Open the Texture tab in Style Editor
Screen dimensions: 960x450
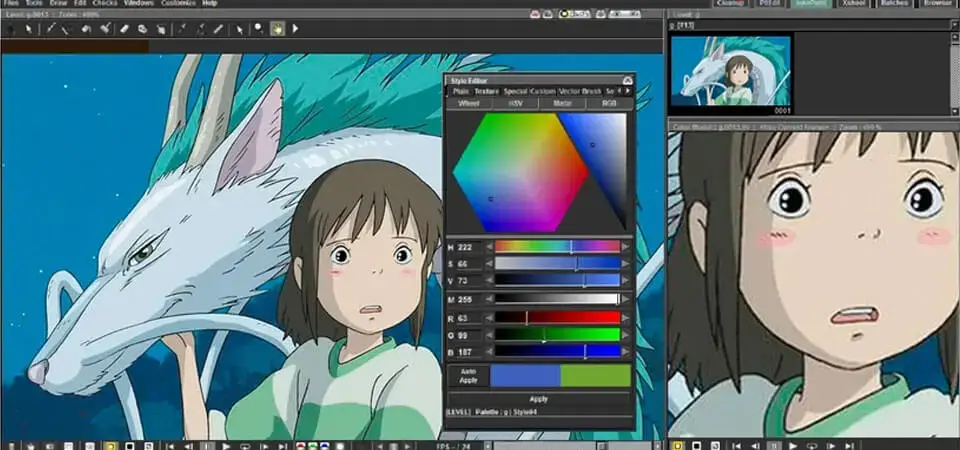[487, 91]
